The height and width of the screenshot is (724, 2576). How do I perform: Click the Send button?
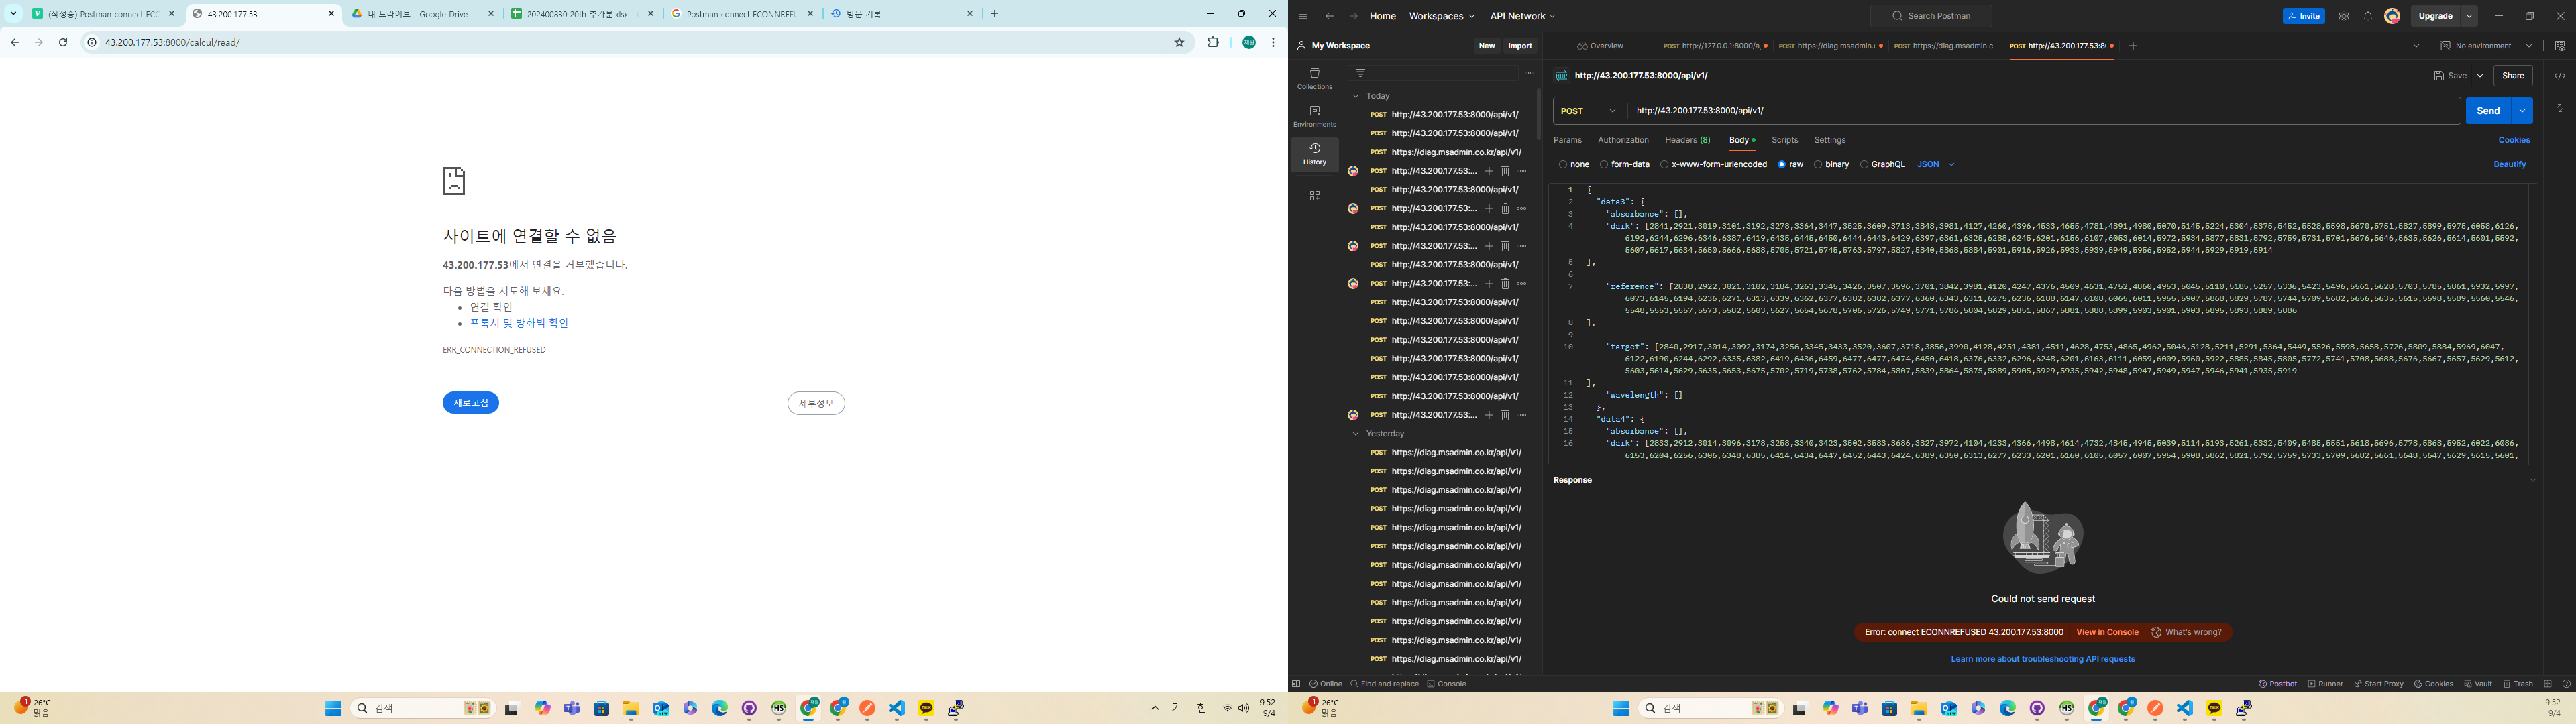pos(2488,111)
